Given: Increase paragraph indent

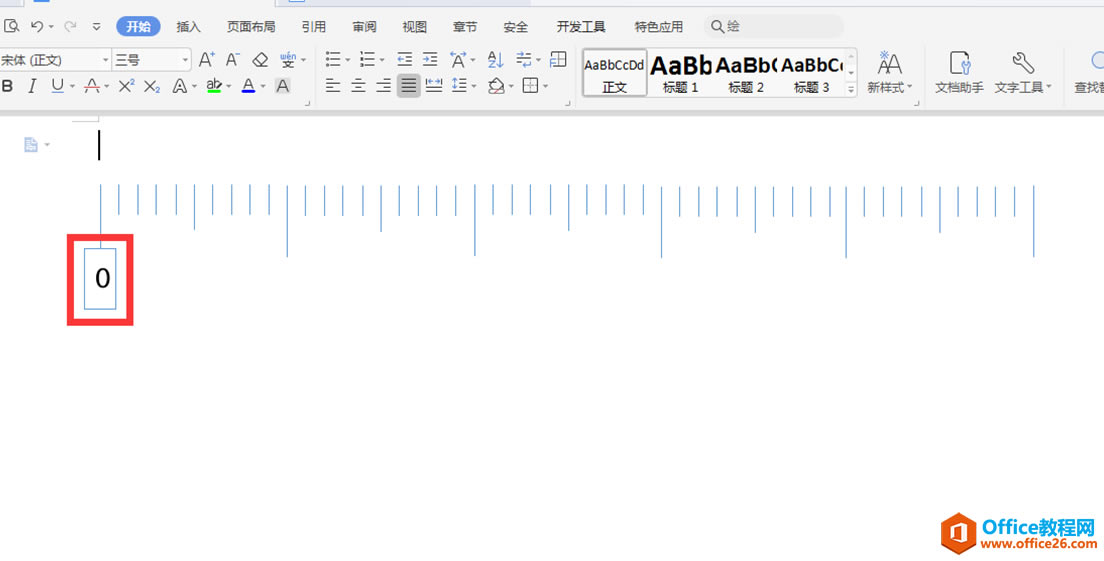Looking at the screenshot, I should pyautogui.click(x=429, y=59).
